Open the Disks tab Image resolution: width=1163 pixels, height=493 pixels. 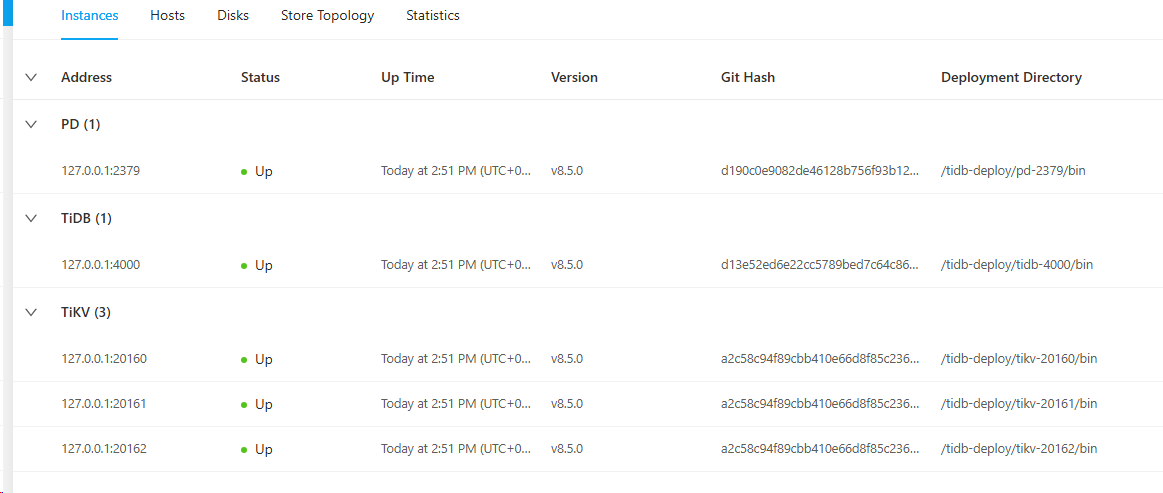(233, 16)
